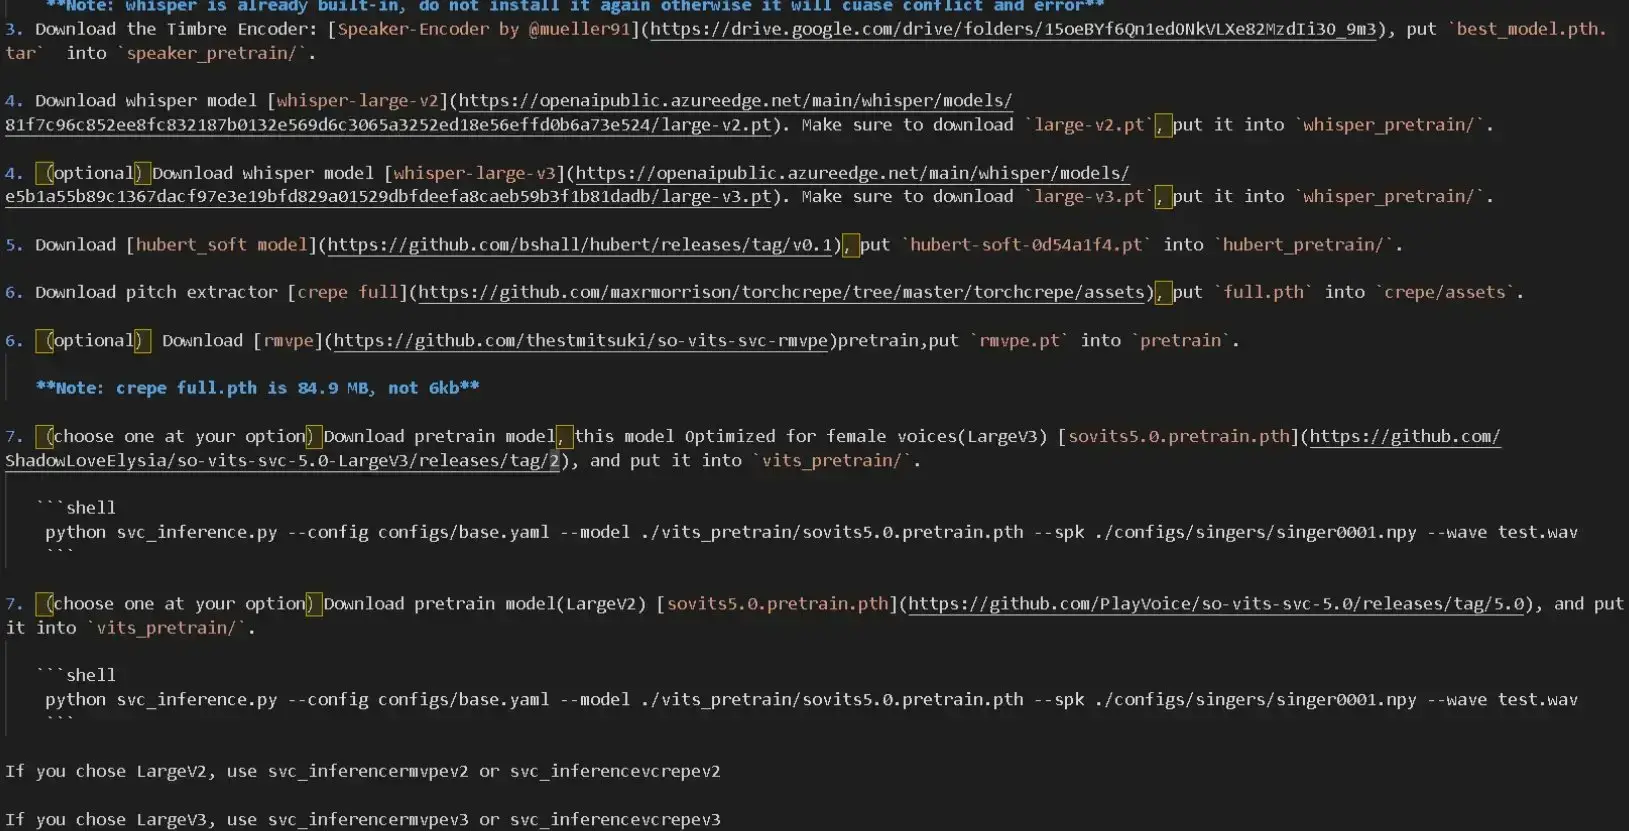Click the `hubert-soft-0d54a1f4.pt` inline code
Screen dimensions: 1629x831
click(x=1026, y=245)
